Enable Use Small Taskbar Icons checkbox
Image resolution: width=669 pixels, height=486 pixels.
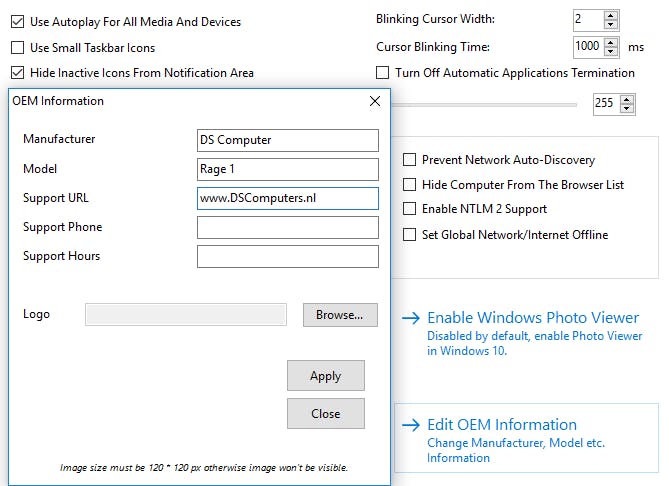(18, 47)
